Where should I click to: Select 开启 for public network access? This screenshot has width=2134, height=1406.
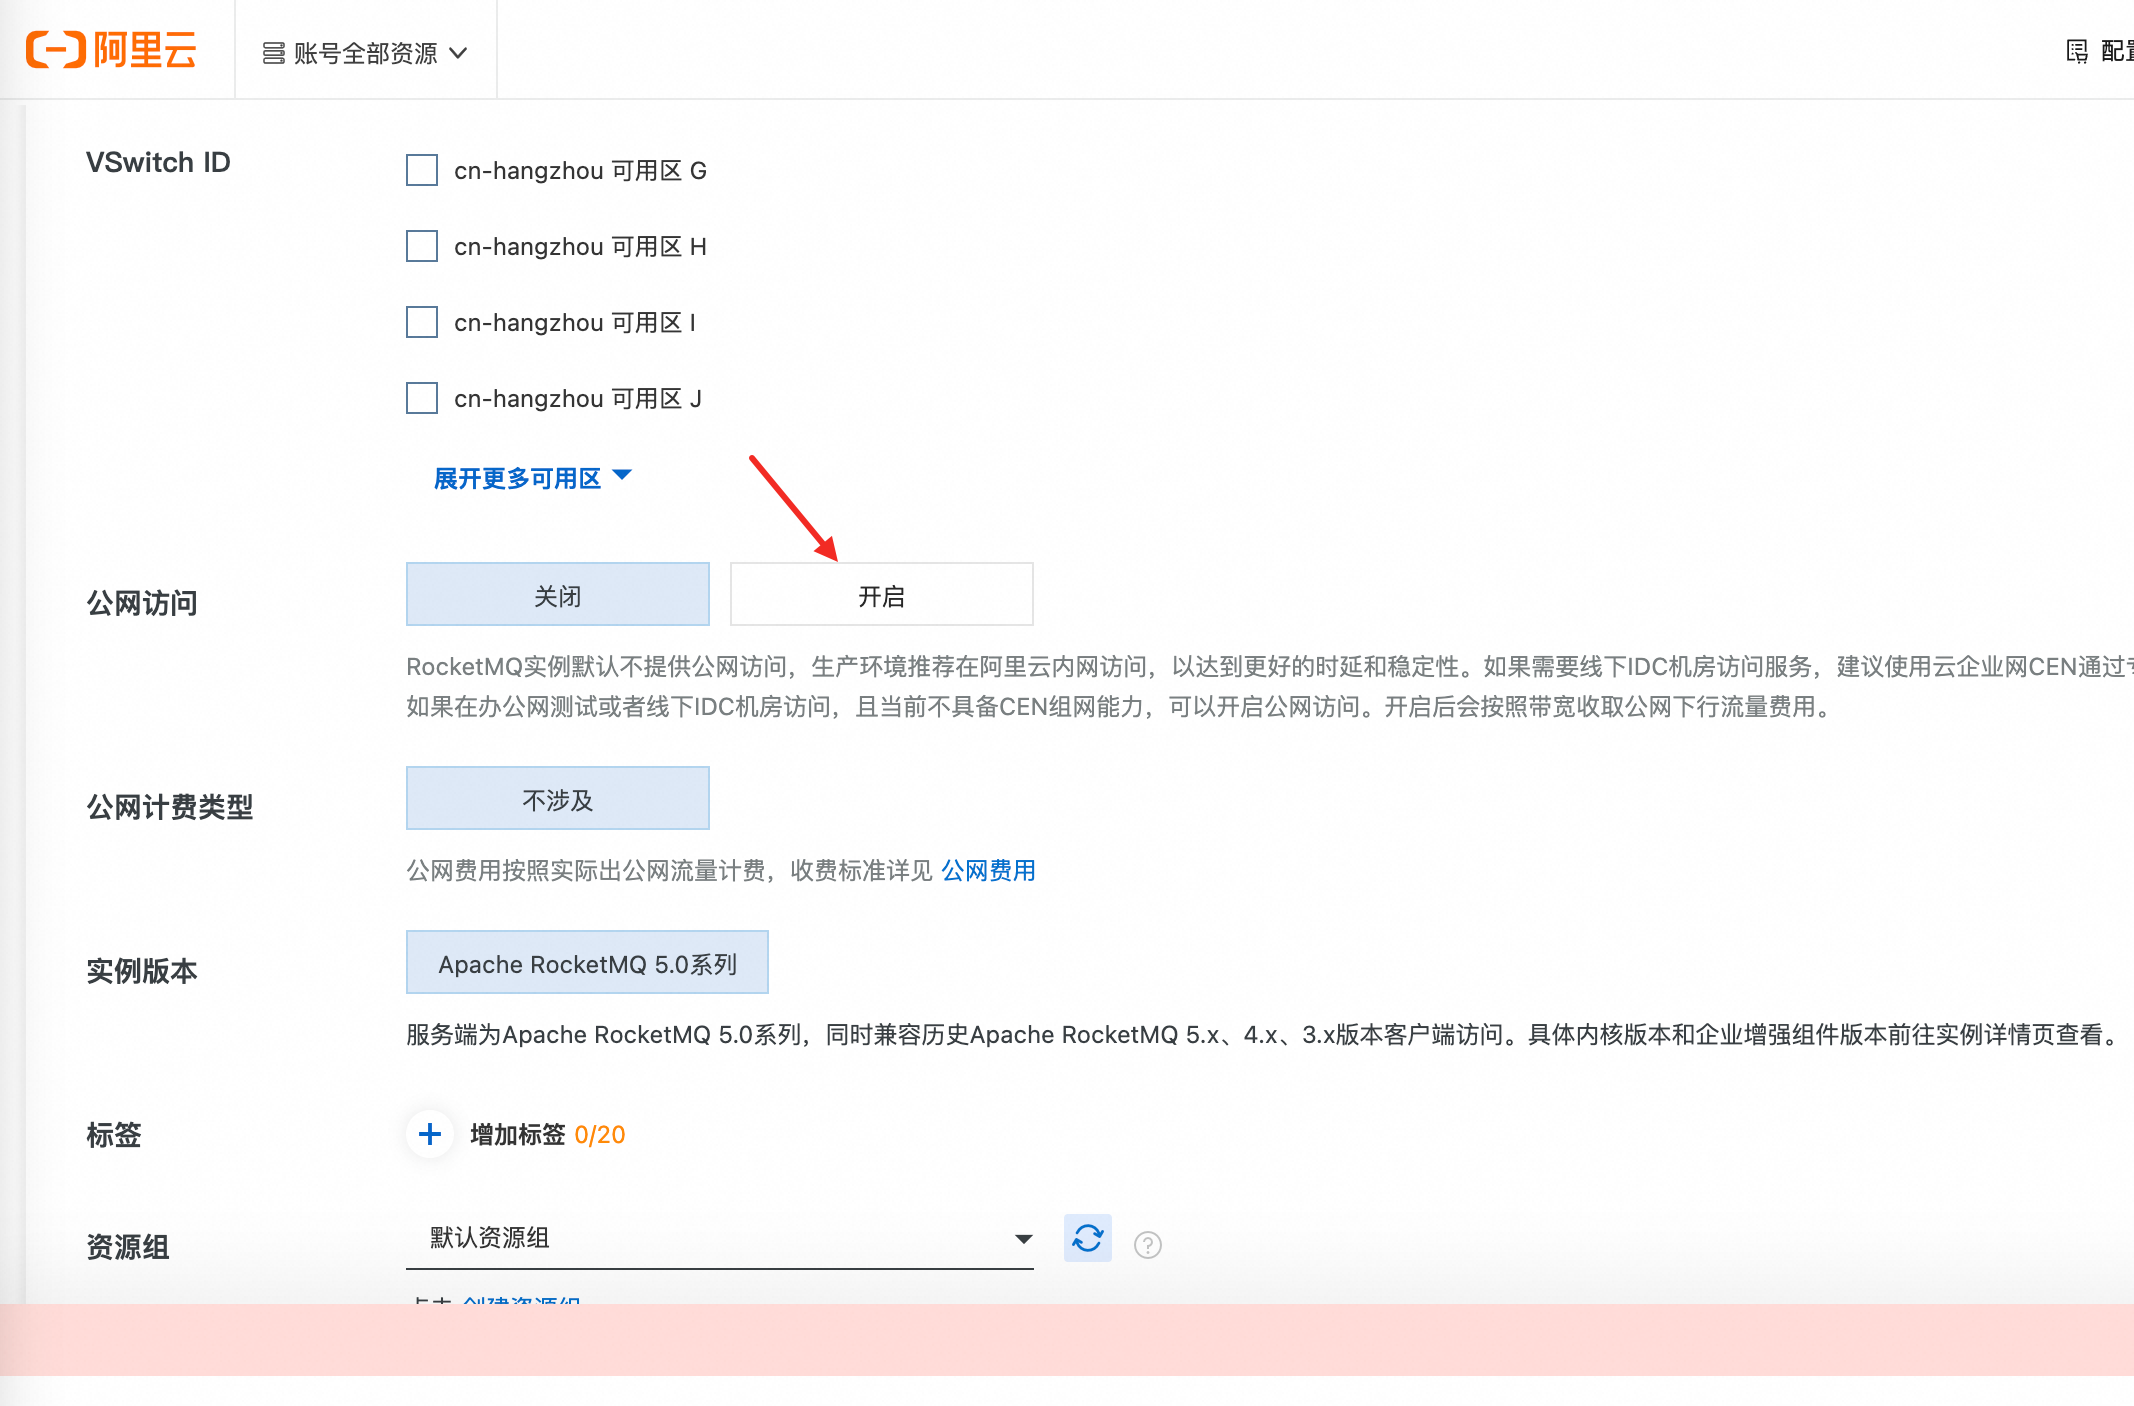881,595
